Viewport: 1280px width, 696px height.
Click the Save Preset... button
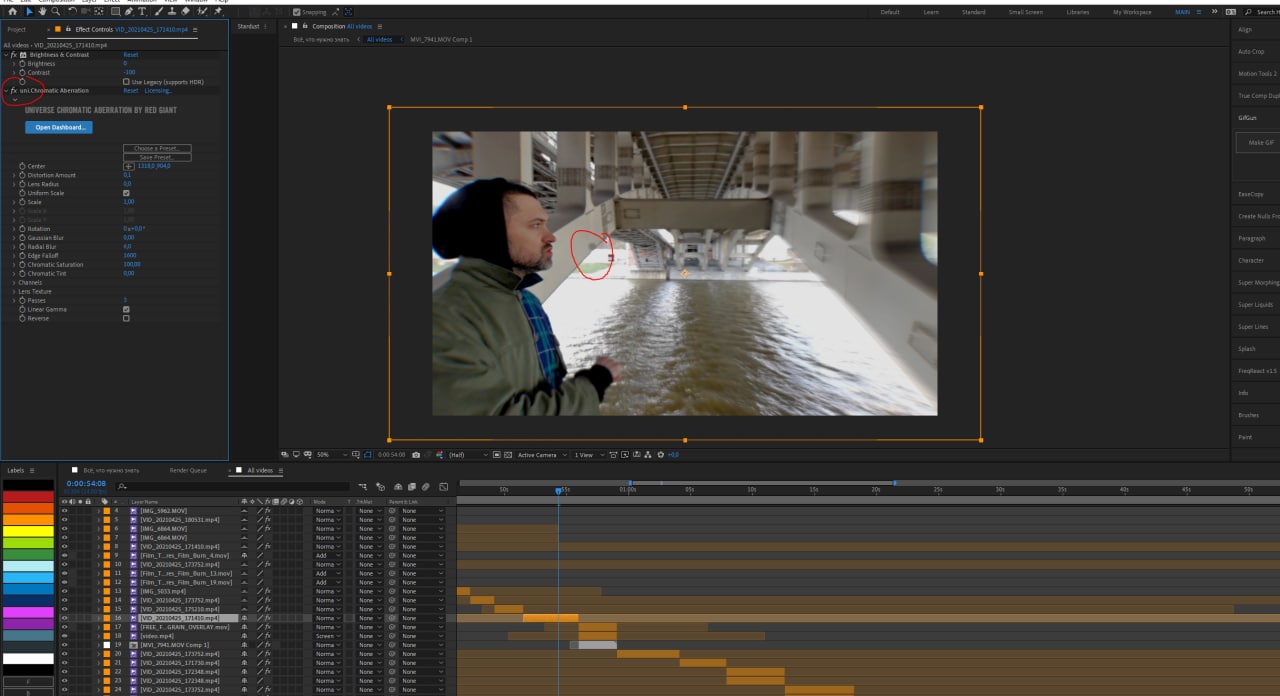click(x=157, y=157)
